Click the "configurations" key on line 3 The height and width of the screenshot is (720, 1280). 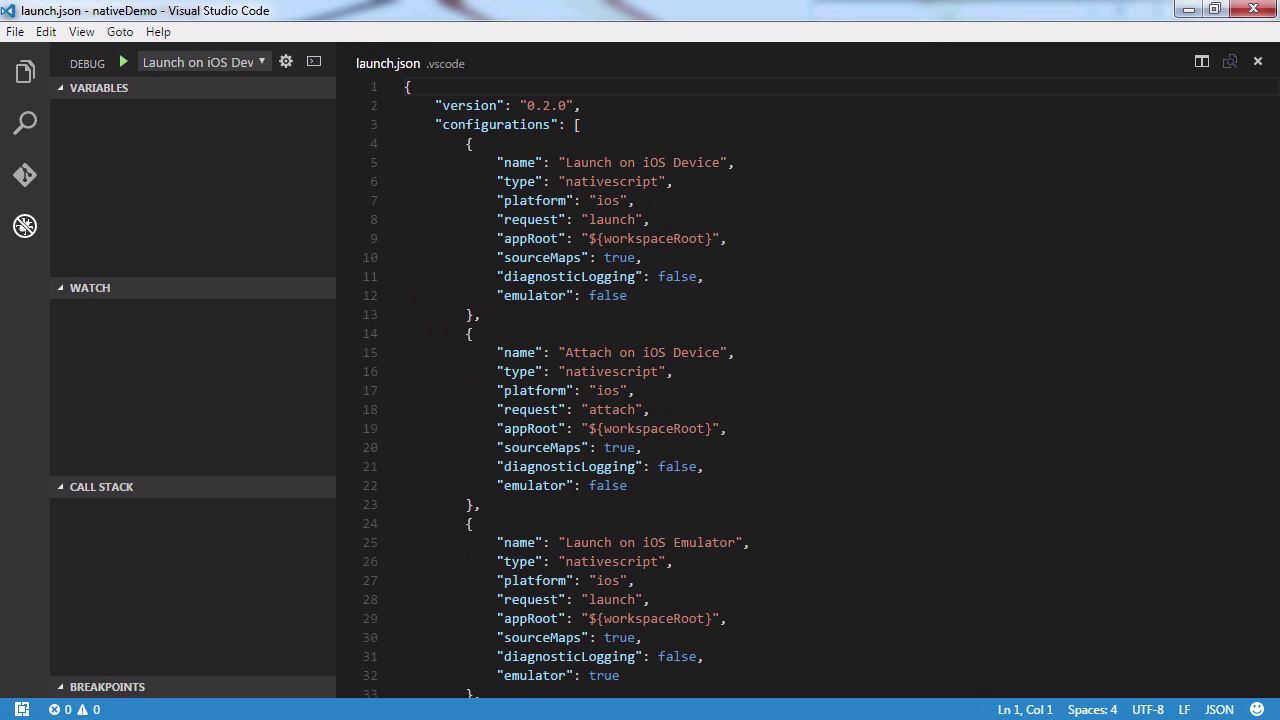point(496,124)
